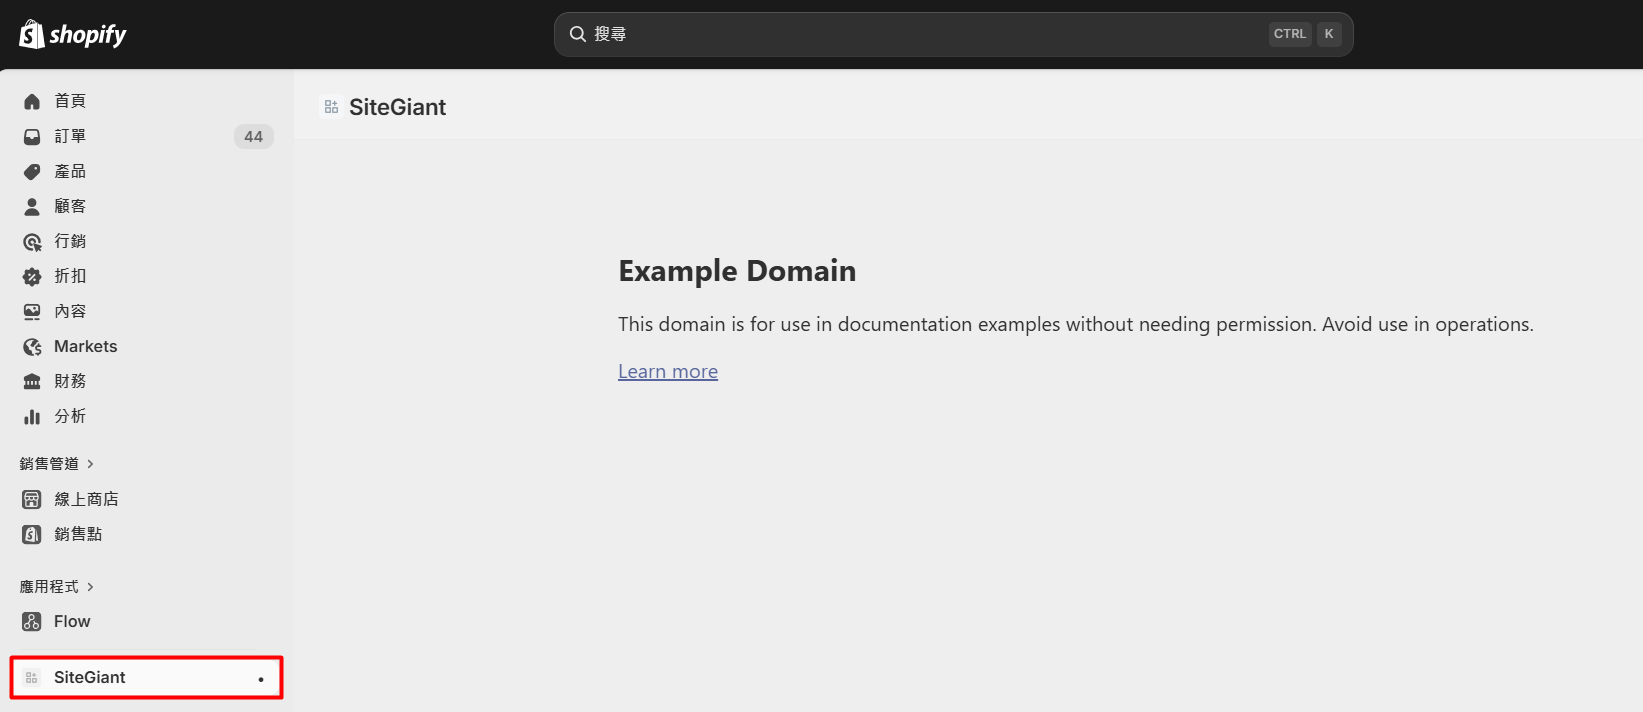Click the orders count badge 44
The width and height of the screenshot is (1643, 712).
[253, 137]
